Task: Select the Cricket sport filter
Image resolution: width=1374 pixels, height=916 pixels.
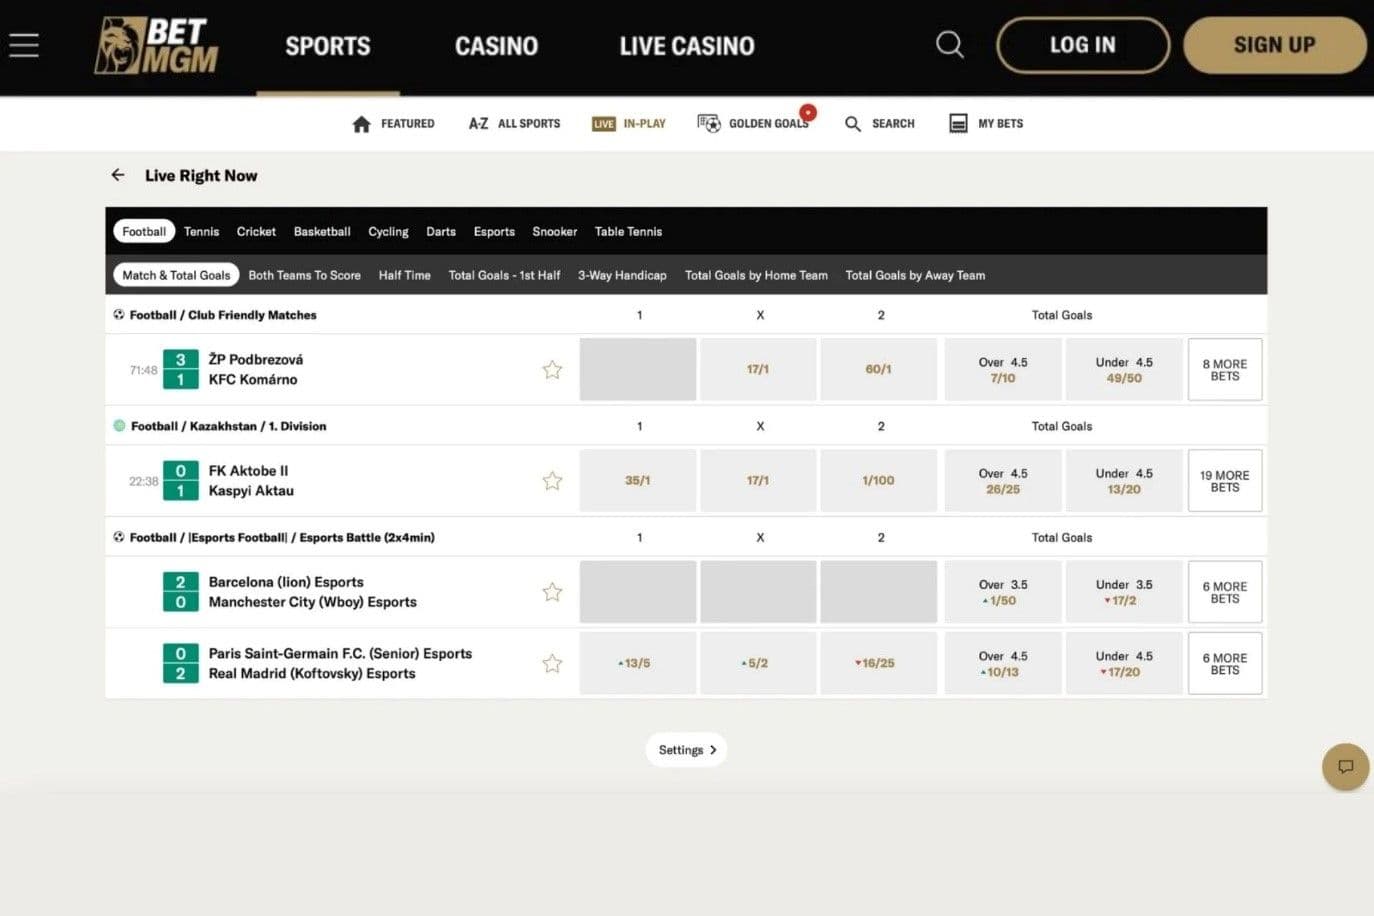Action: tap(256, 231)
